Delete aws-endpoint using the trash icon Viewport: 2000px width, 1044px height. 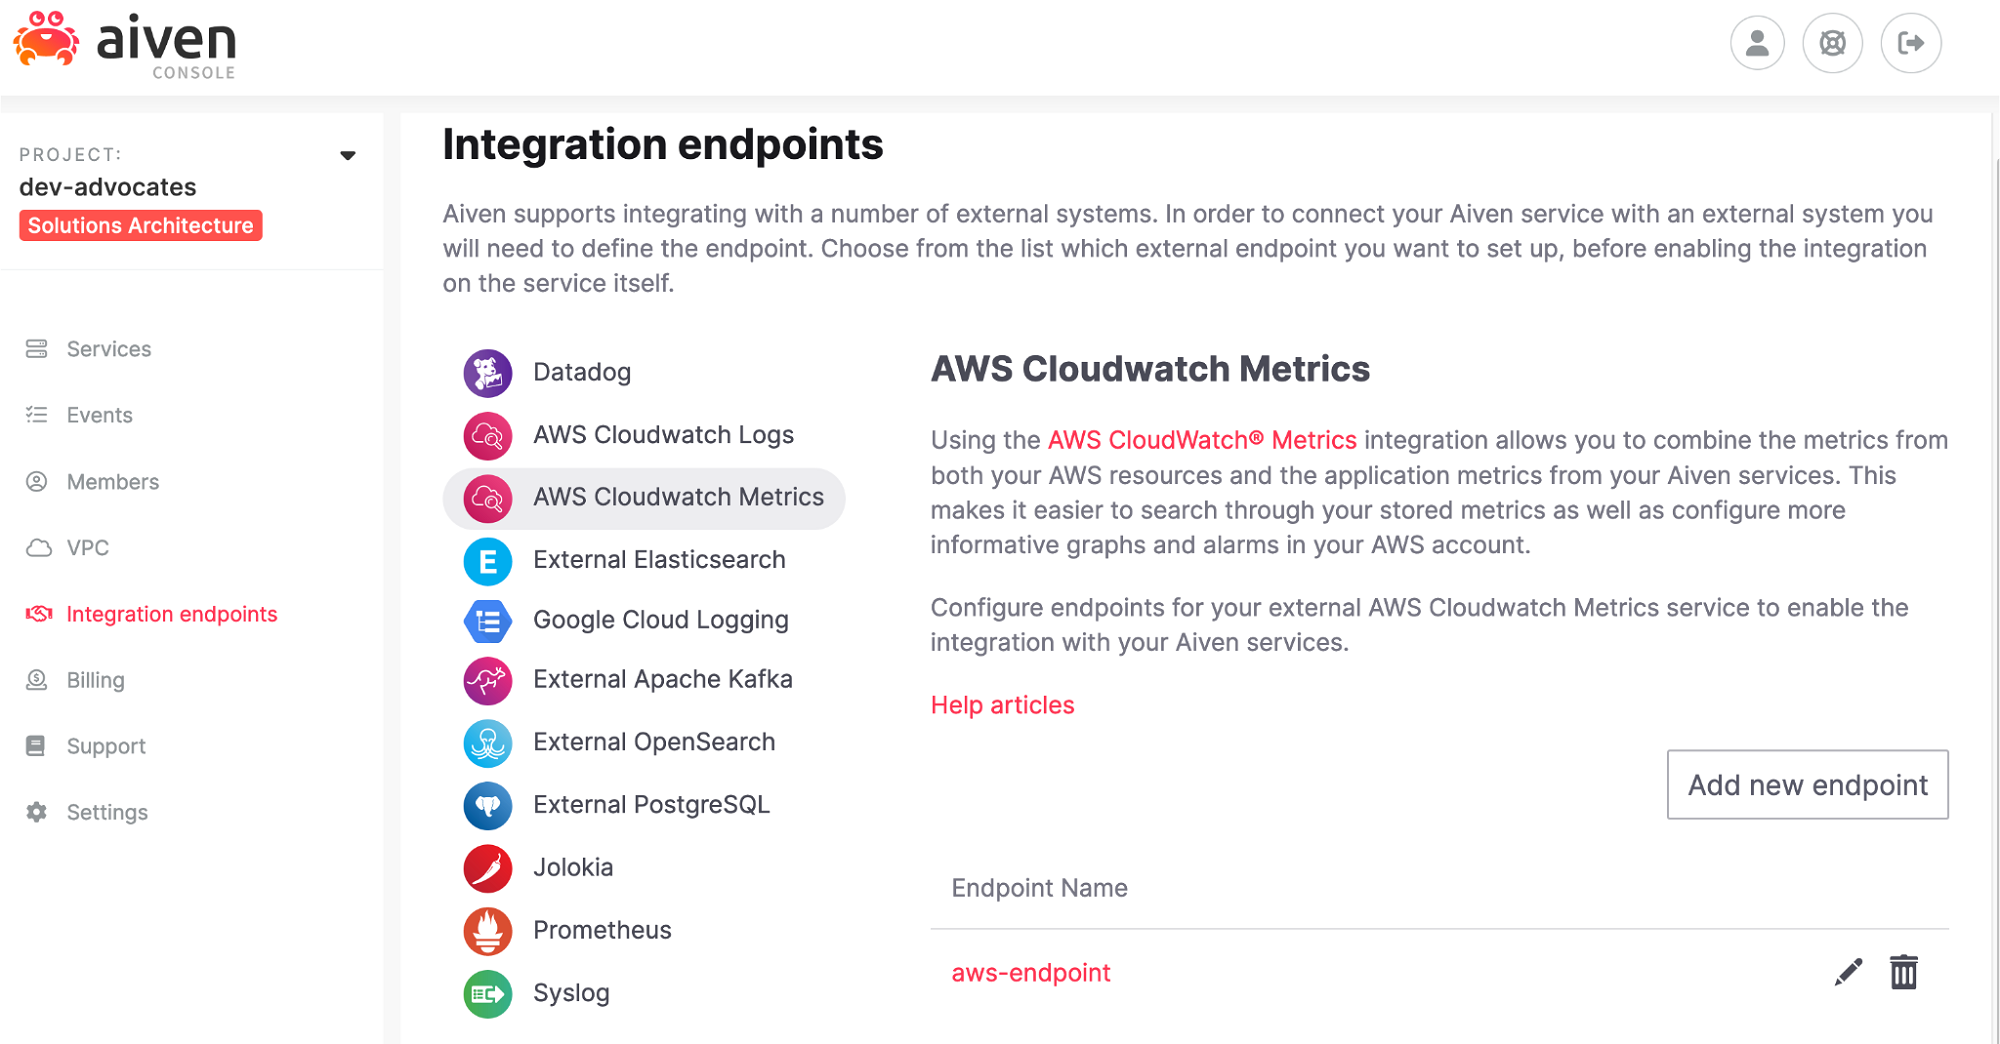(x=1904, y=971)
